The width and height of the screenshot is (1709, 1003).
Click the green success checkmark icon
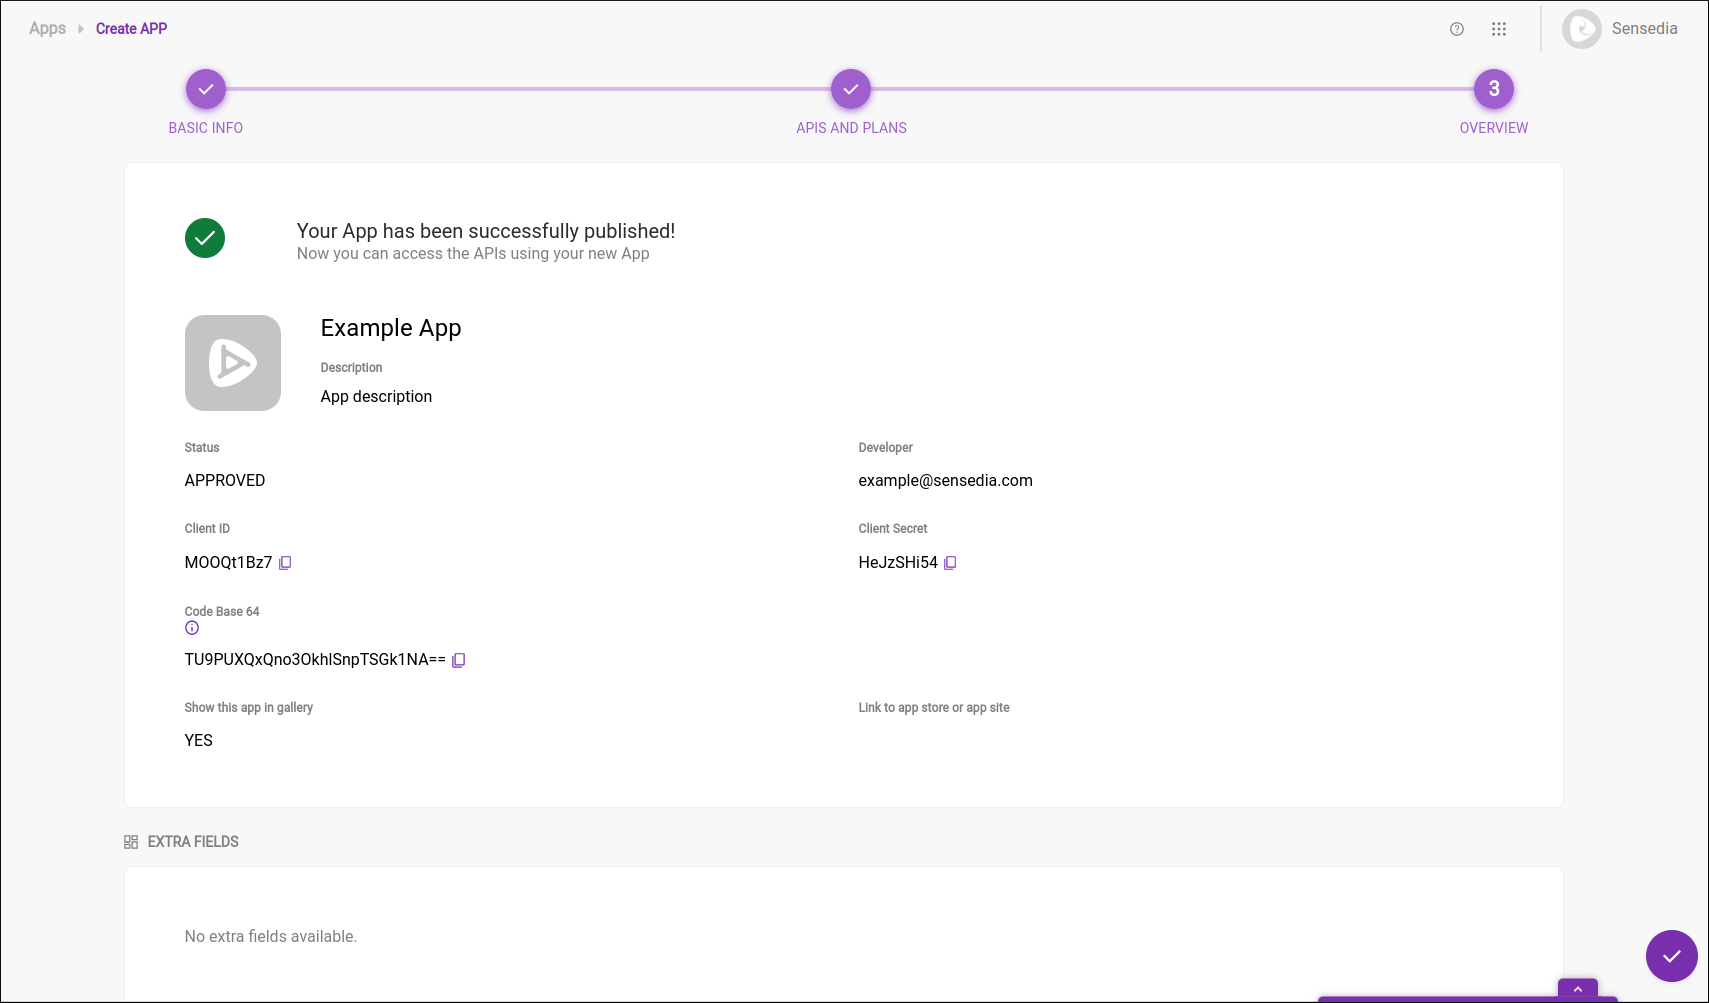coord(205,238)
